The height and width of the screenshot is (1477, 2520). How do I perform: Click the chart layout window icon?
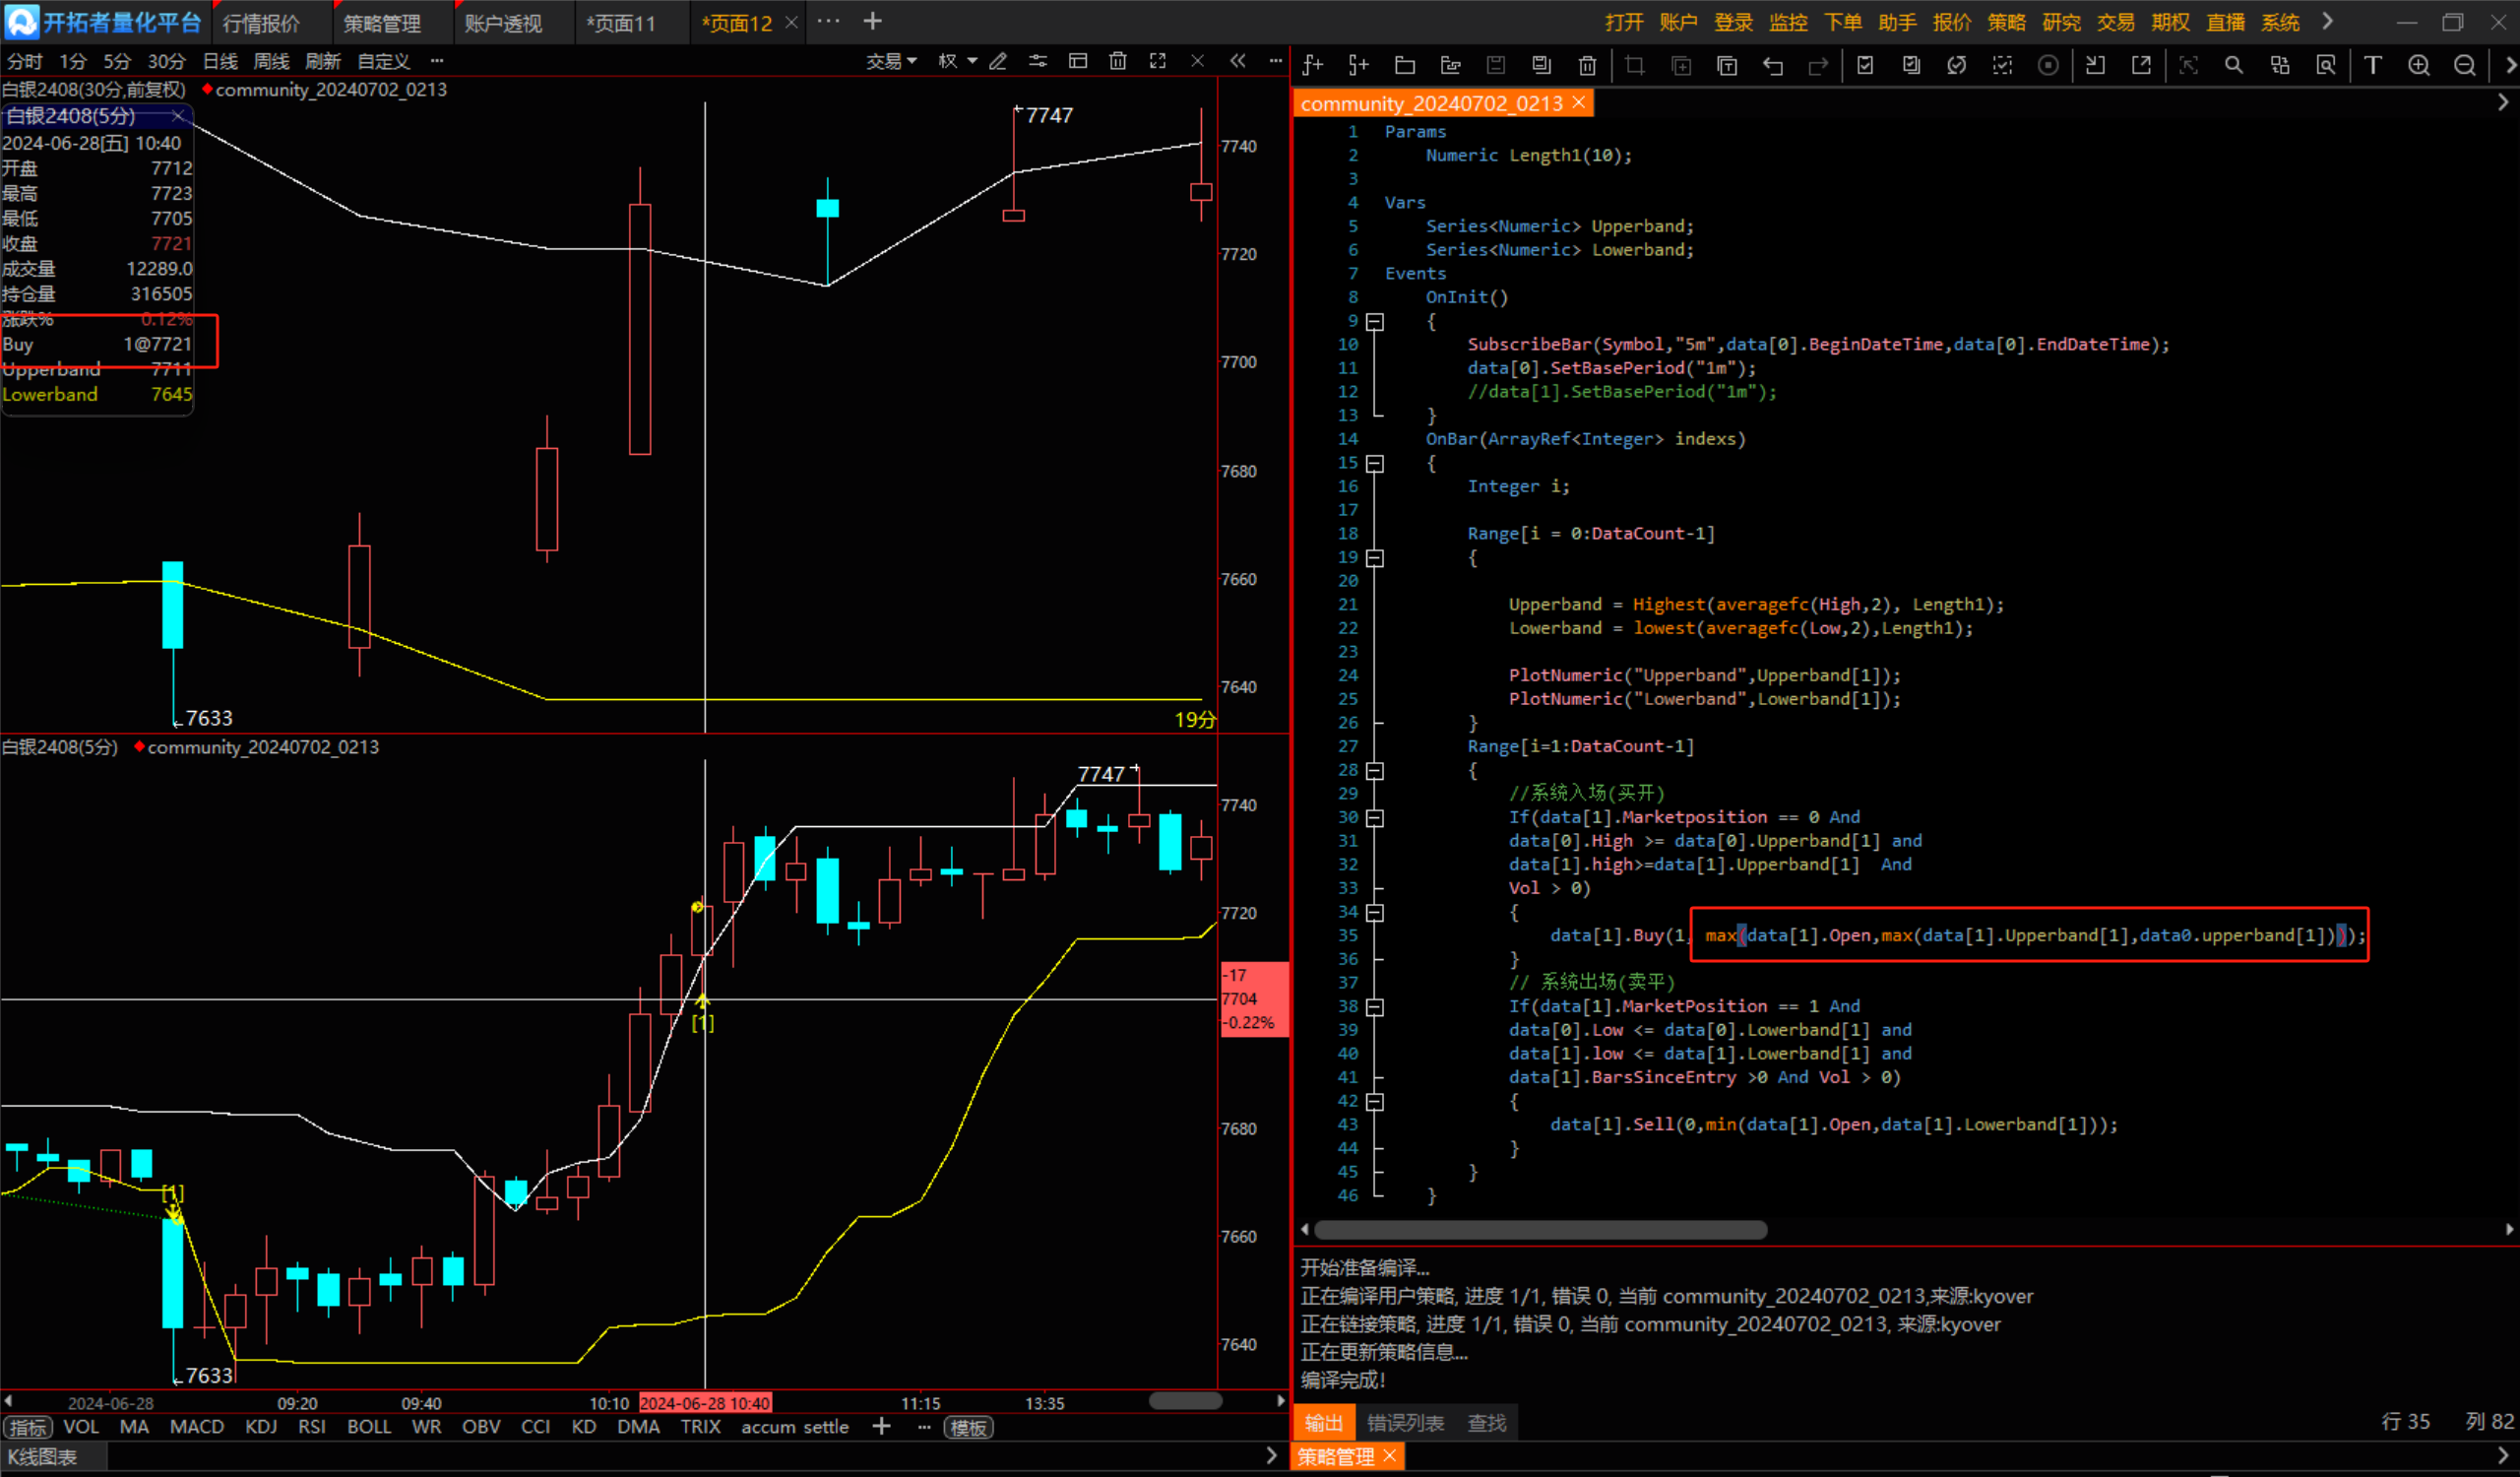[1078, 61]
